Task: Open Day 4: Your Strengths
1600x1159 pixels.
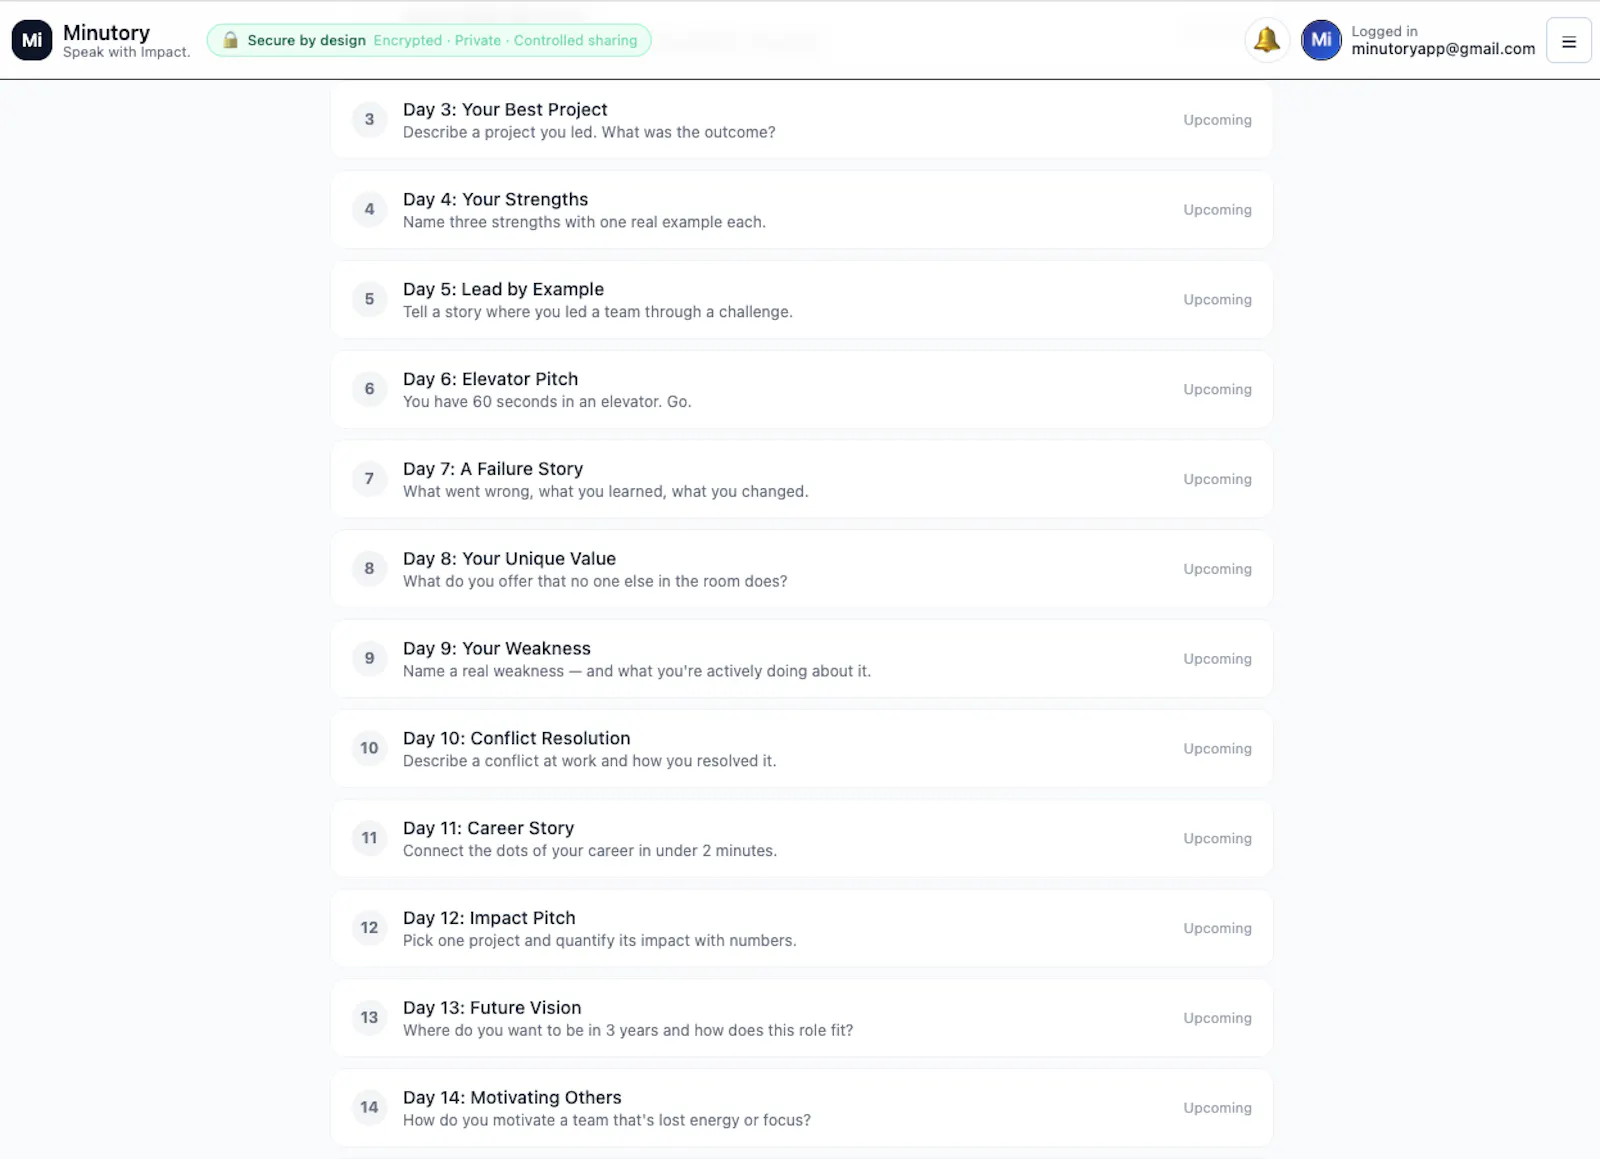Action: click(x=801, y=209)
